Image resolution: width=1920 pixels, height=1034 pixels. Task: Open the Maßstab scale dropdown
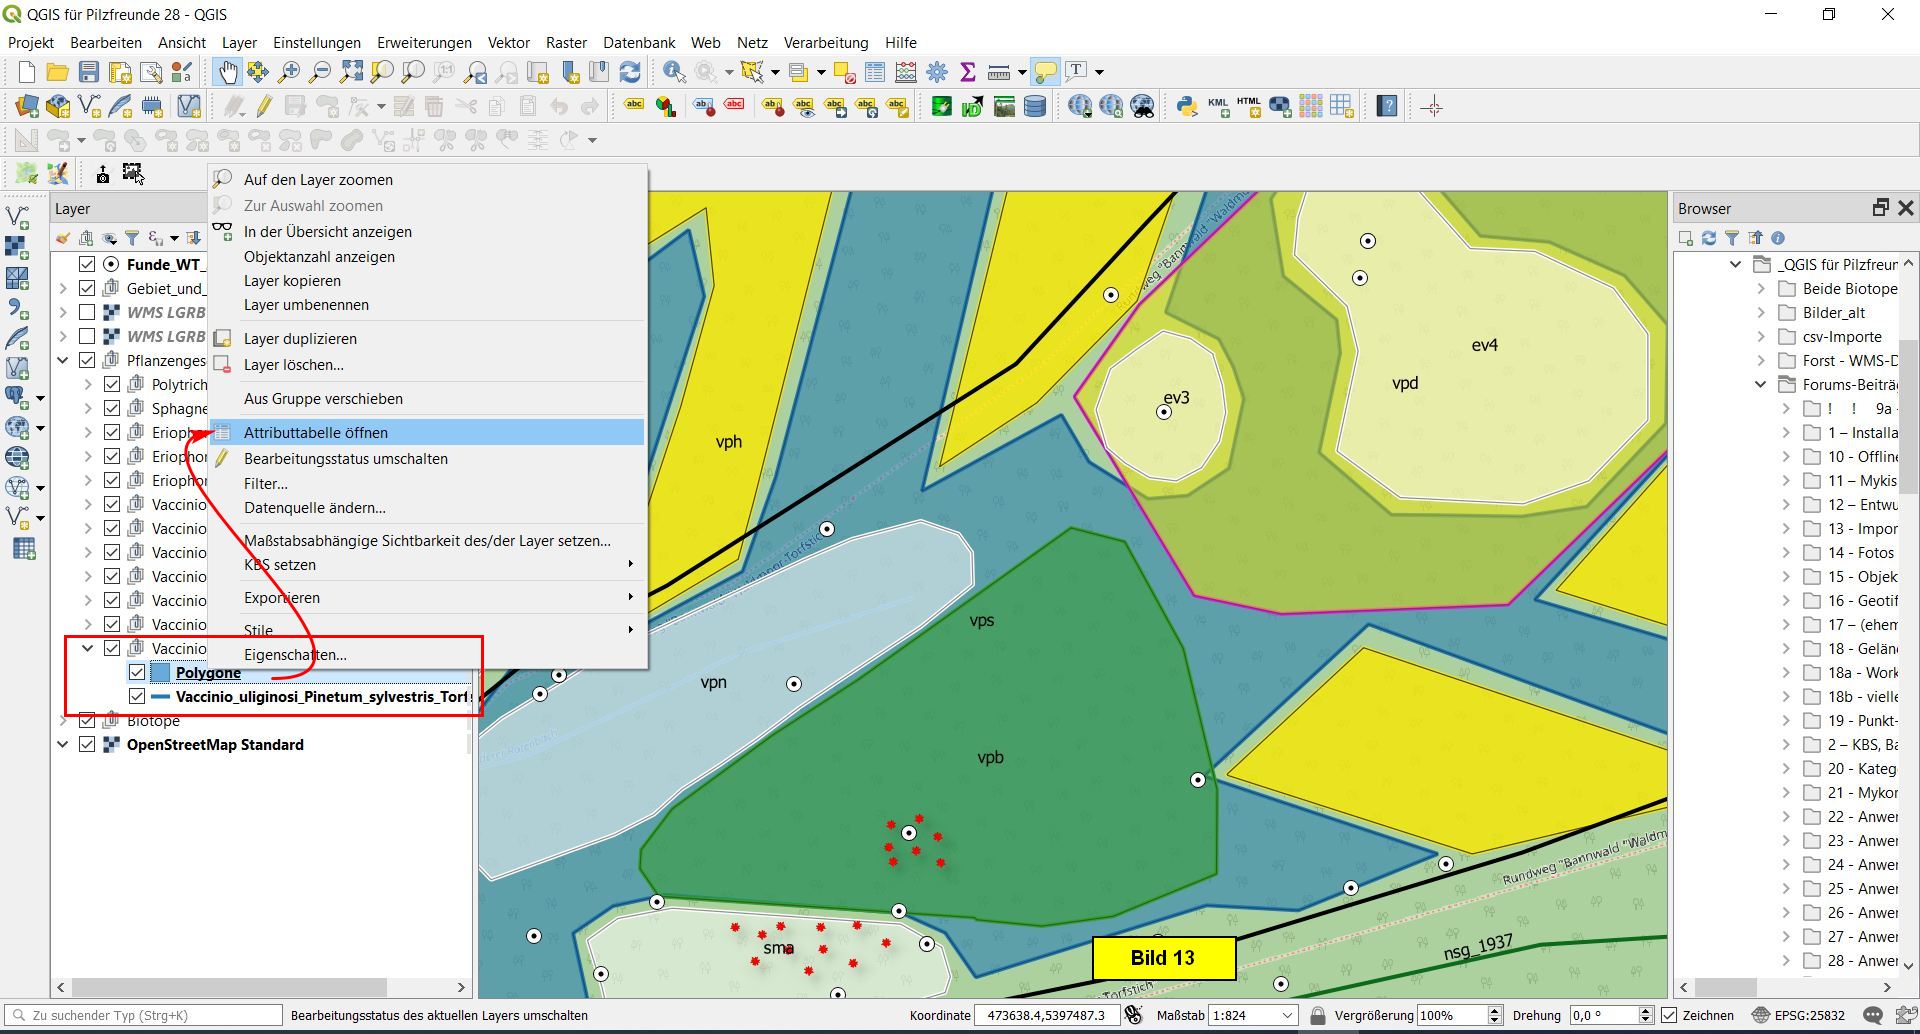pyautogui.click(x=1288, y=1015)
